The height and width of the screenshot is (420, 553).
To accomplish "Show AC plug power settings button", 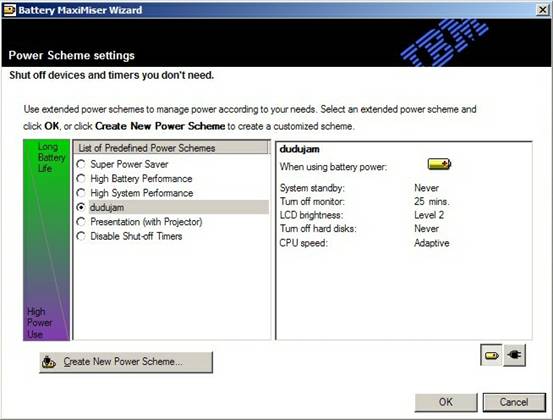I will coord(515,355).
